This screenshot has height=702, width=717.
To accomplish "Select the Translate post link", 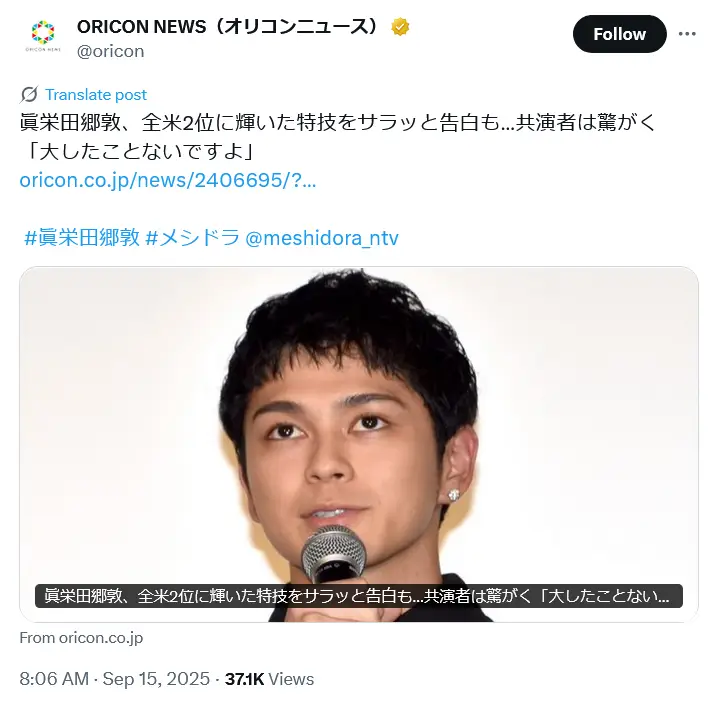I will 96,95.
